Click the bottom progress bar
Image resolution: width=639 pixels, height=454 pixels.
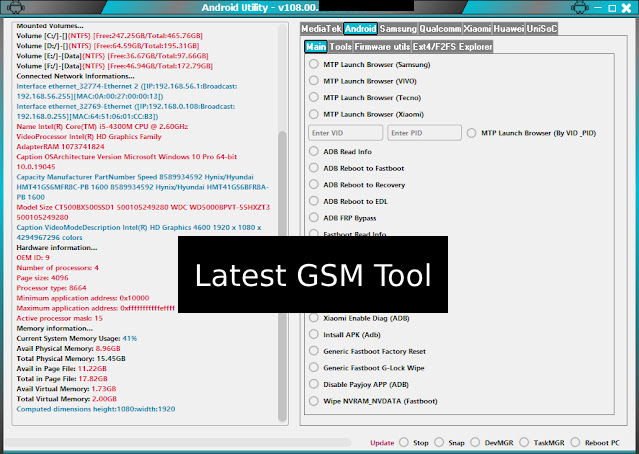coord(178,443)
